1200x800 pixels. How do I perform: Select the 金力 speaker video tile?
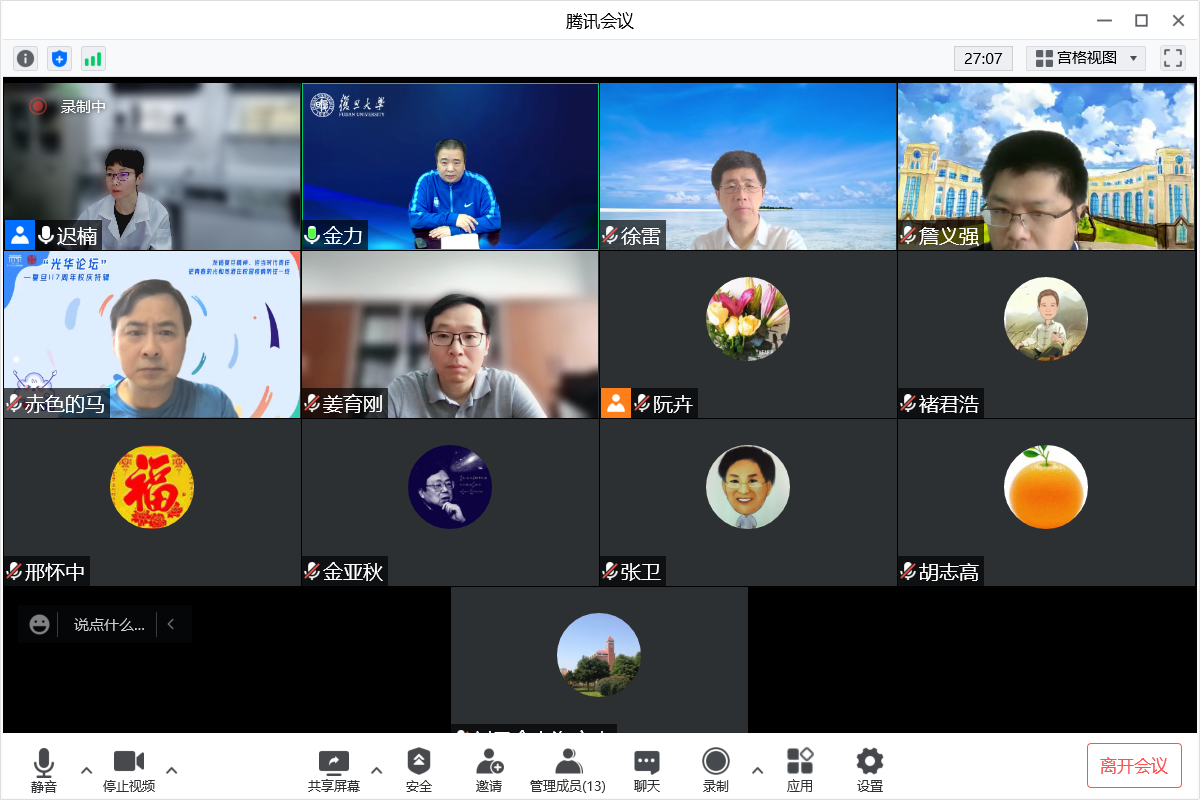pos(450,166)
